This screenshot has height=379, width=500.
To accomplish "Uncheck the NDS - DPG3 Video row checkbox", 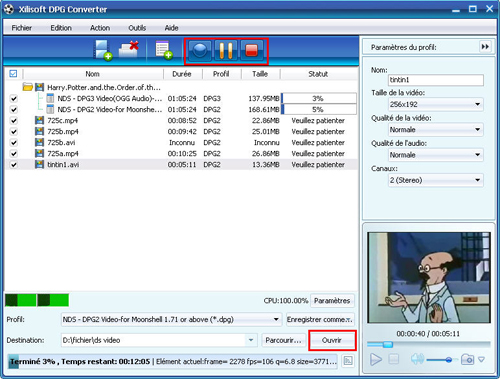I will (x=14, y=99).
